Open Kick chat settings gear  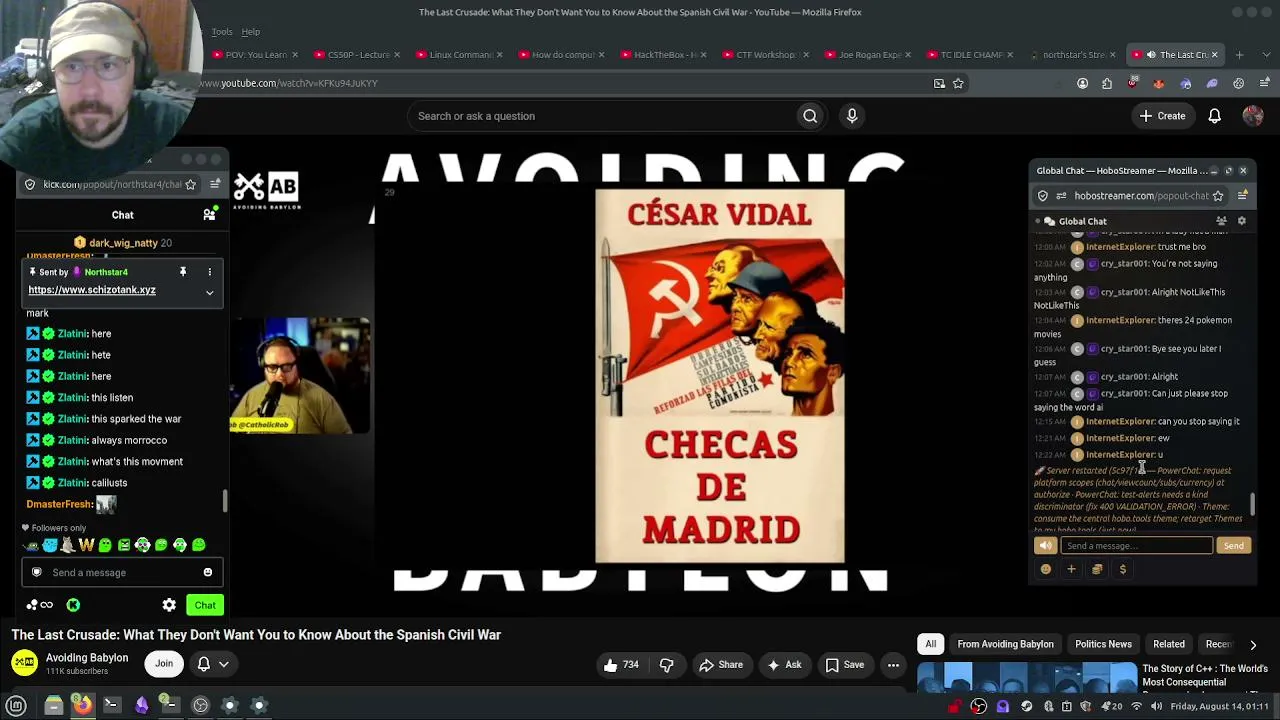point(169,605)
